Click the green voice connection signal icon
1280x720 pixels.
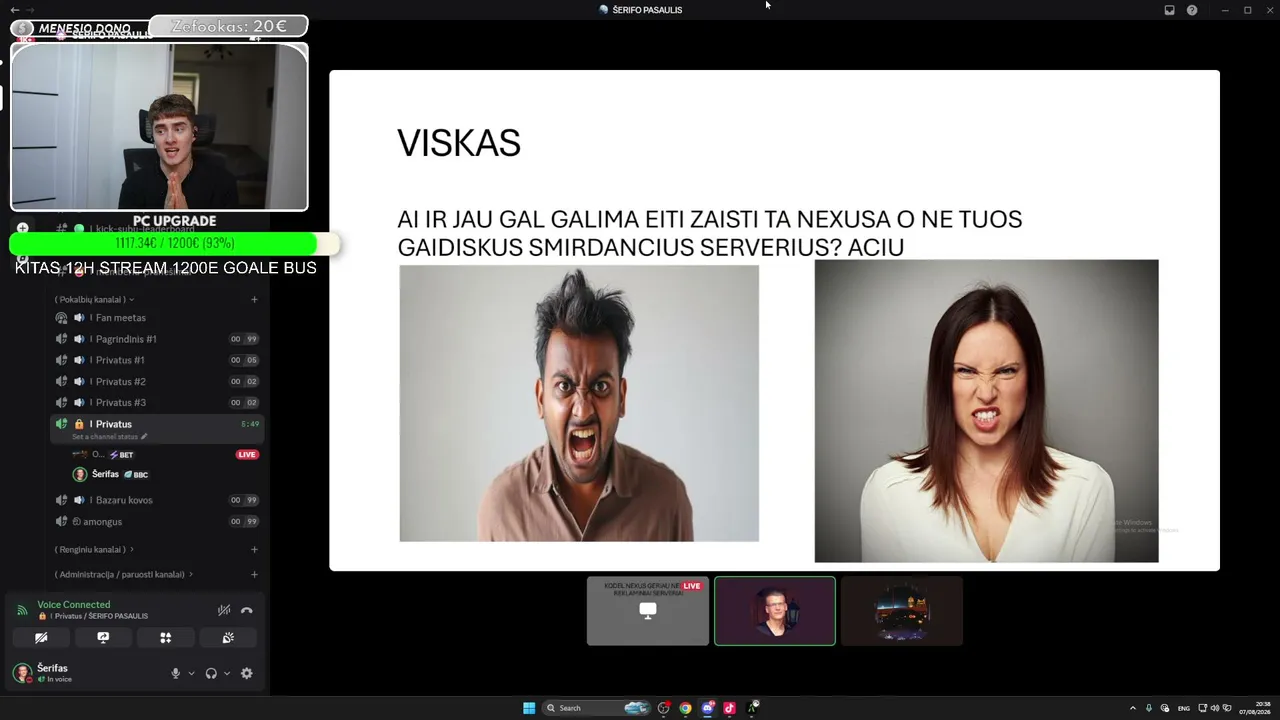[22, 610]
